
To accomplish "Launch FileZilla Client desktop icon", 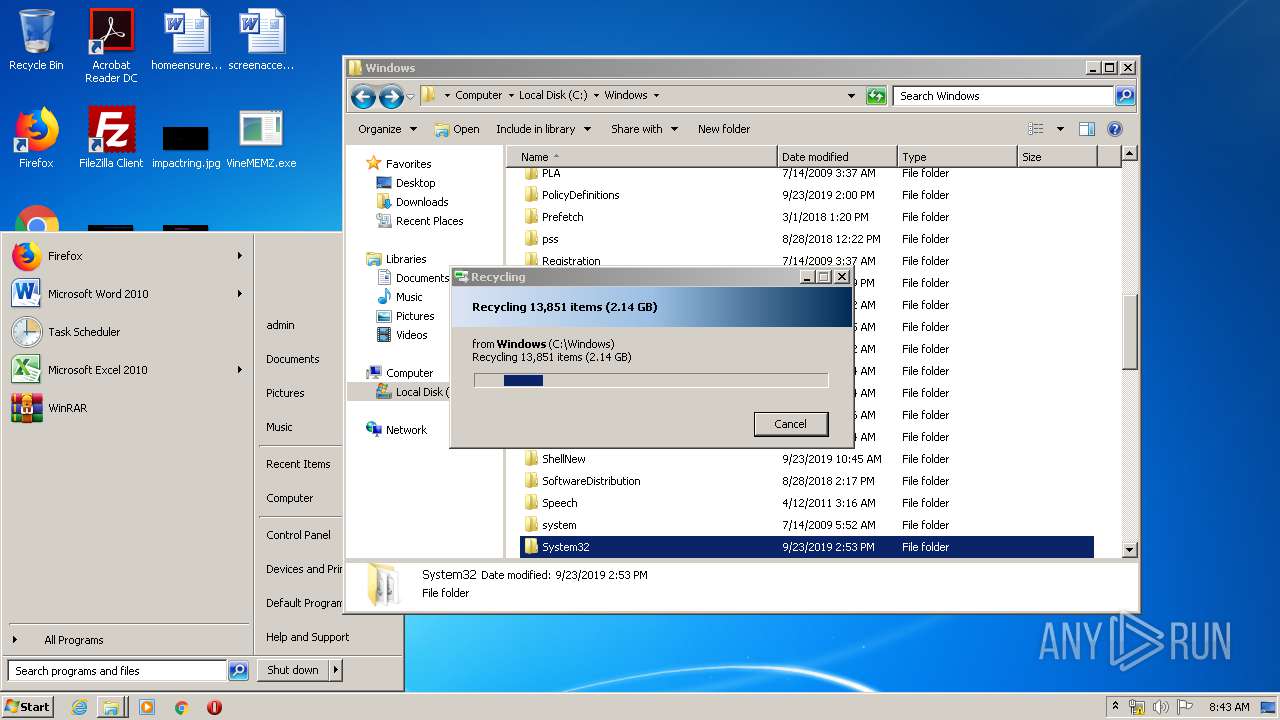I will pyautogui.click(x=111, y=138).
